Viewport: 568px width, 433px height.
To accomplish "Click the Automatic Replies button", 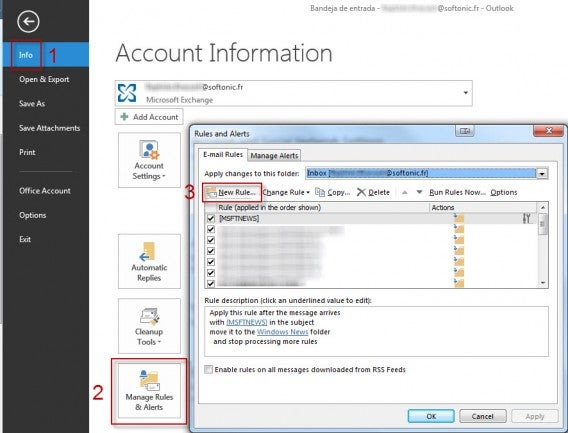I will pos(149,262).
